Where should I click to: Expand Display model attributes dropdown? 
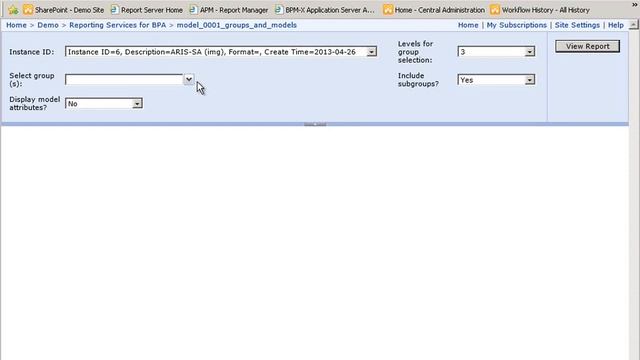(137, 104)
